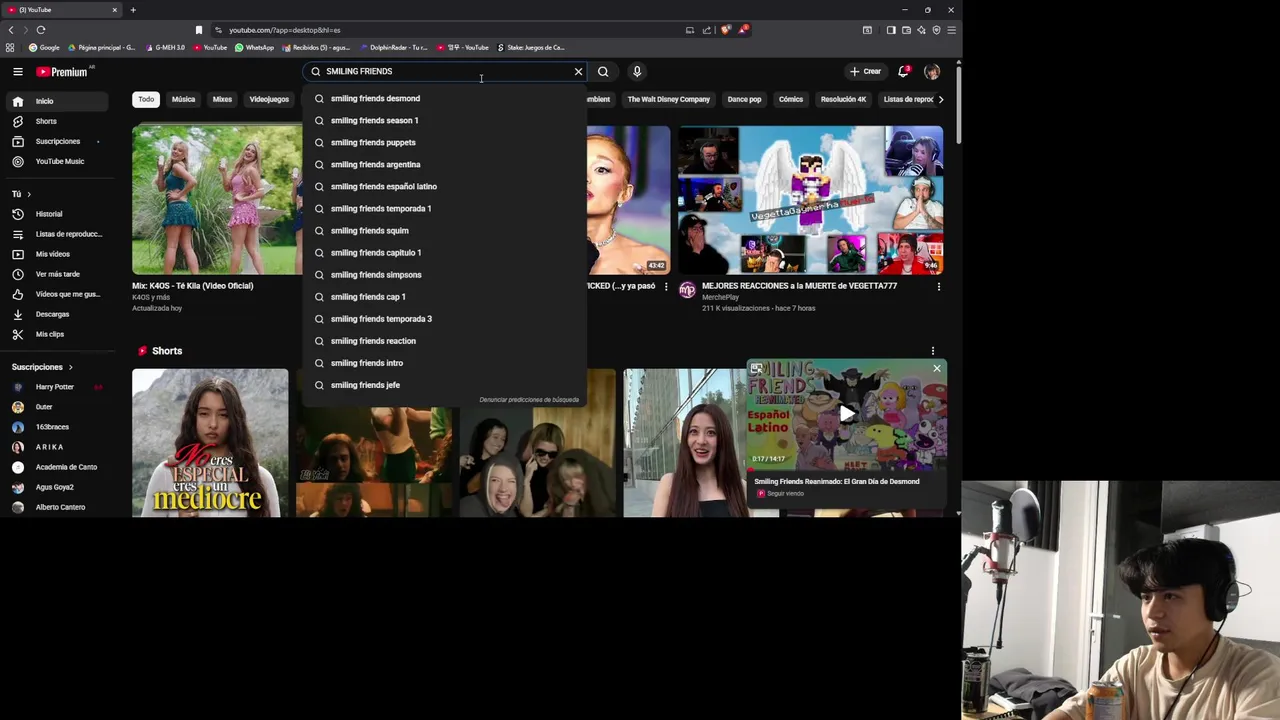Select the 'Mixes' filter chip
The image size is (1280, 720).
pos(222,99)
